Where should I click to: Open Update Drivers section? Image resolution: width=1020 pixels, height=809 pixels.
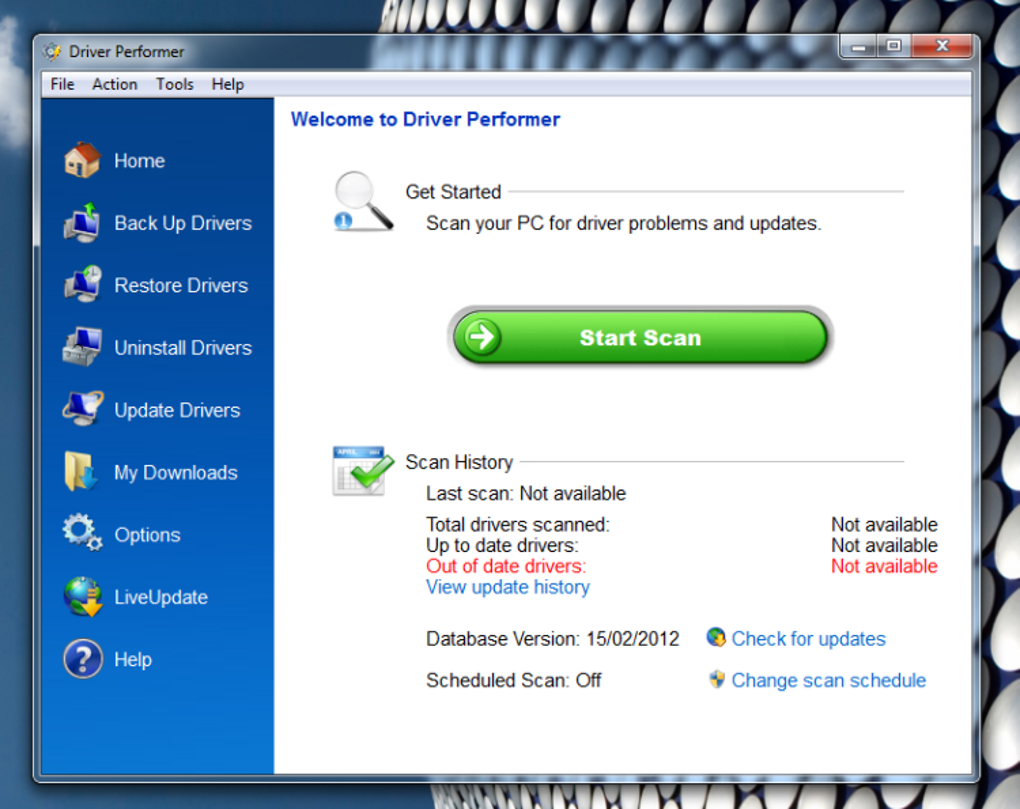177,410
